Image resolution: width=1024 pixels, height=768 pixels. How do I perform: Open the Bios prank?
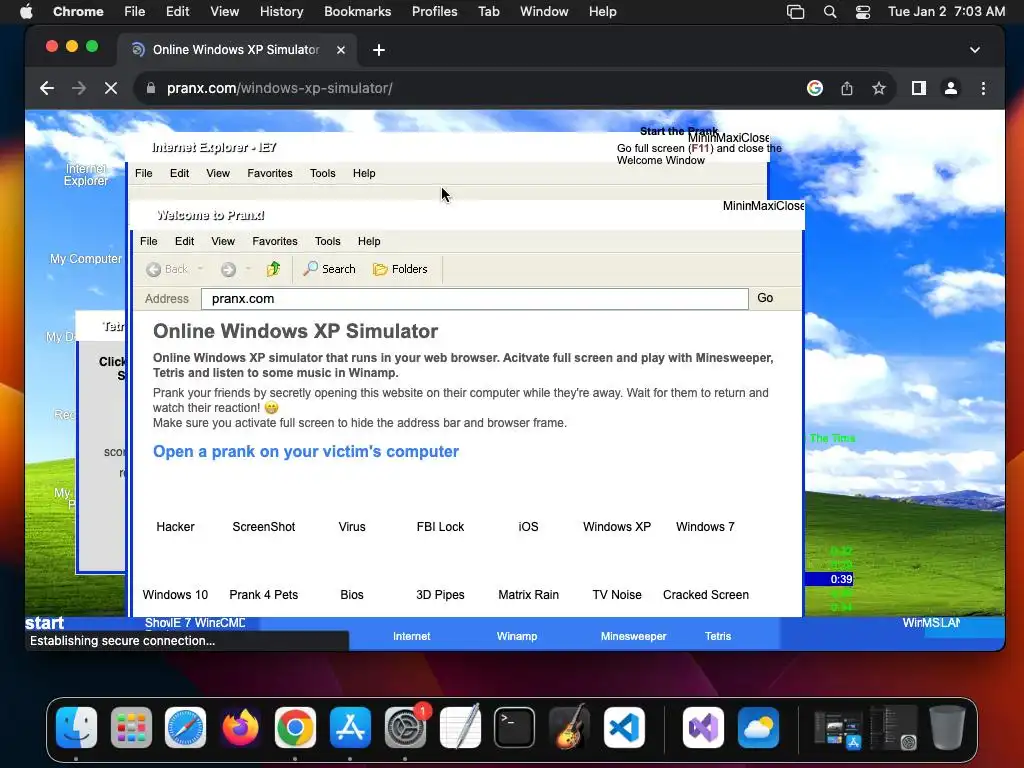[x=352, y=595]
